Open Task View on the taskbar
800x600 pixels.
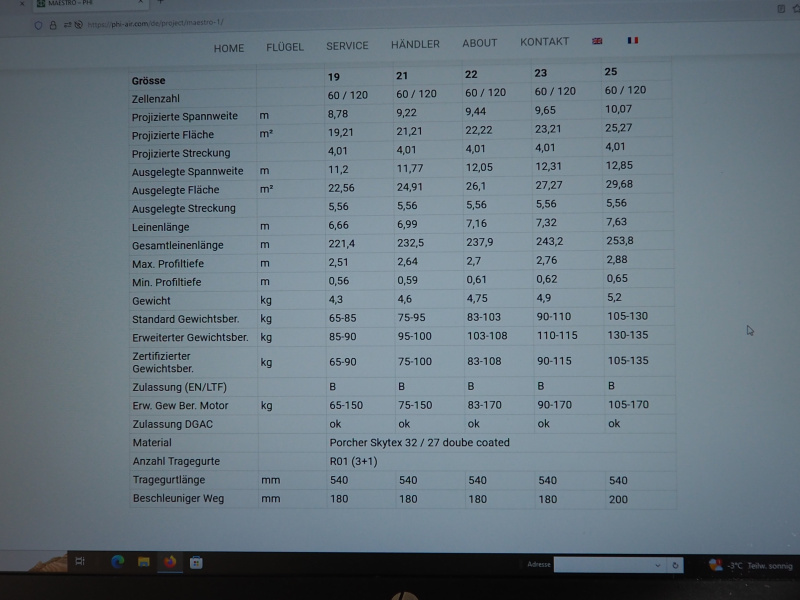pyautogui.click(x=80, y=561)
